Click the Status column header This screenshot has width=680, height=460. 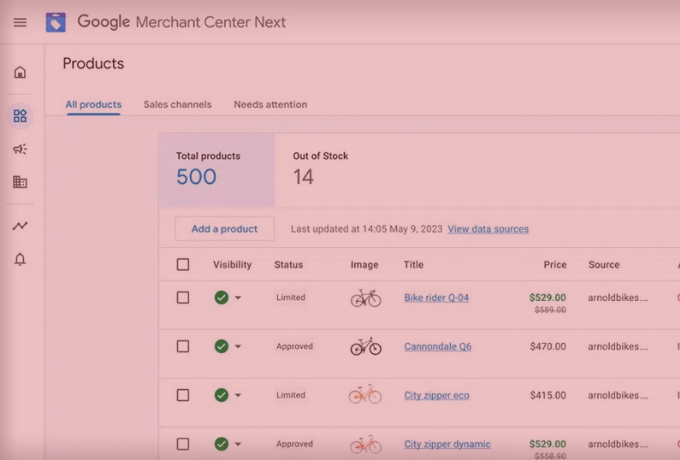[x=288, y=264]
